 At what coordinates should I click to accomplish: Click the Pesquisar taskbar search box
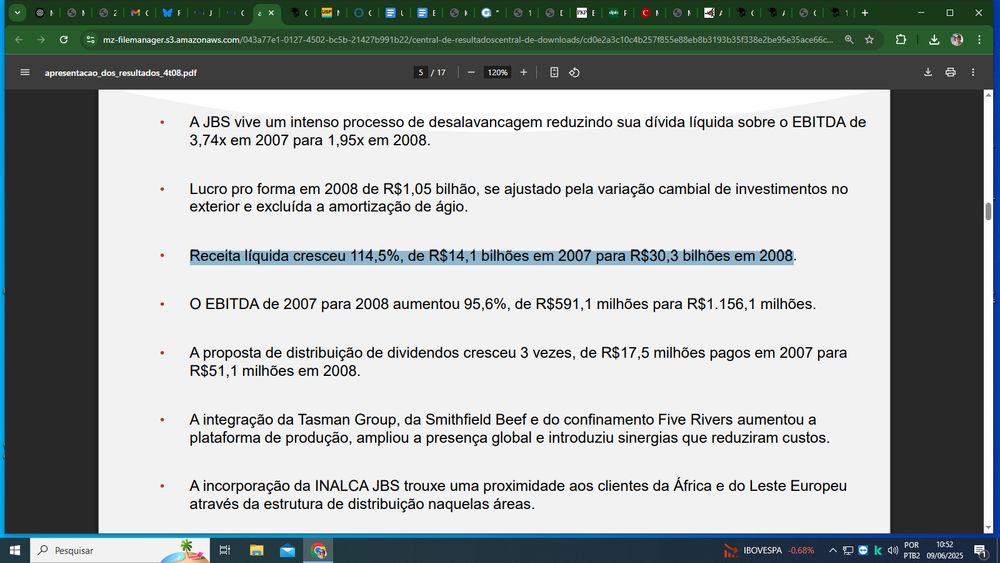pos(120,550)
